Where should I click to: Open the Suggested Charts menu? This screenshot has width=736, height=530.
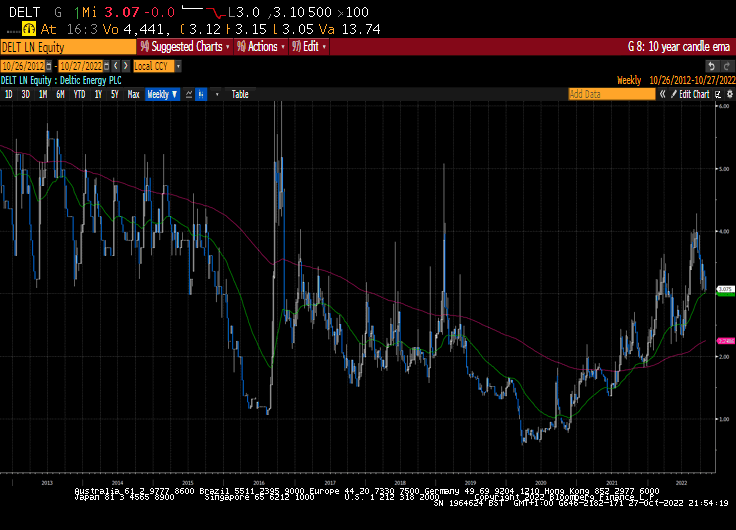[x=187, y=47]
